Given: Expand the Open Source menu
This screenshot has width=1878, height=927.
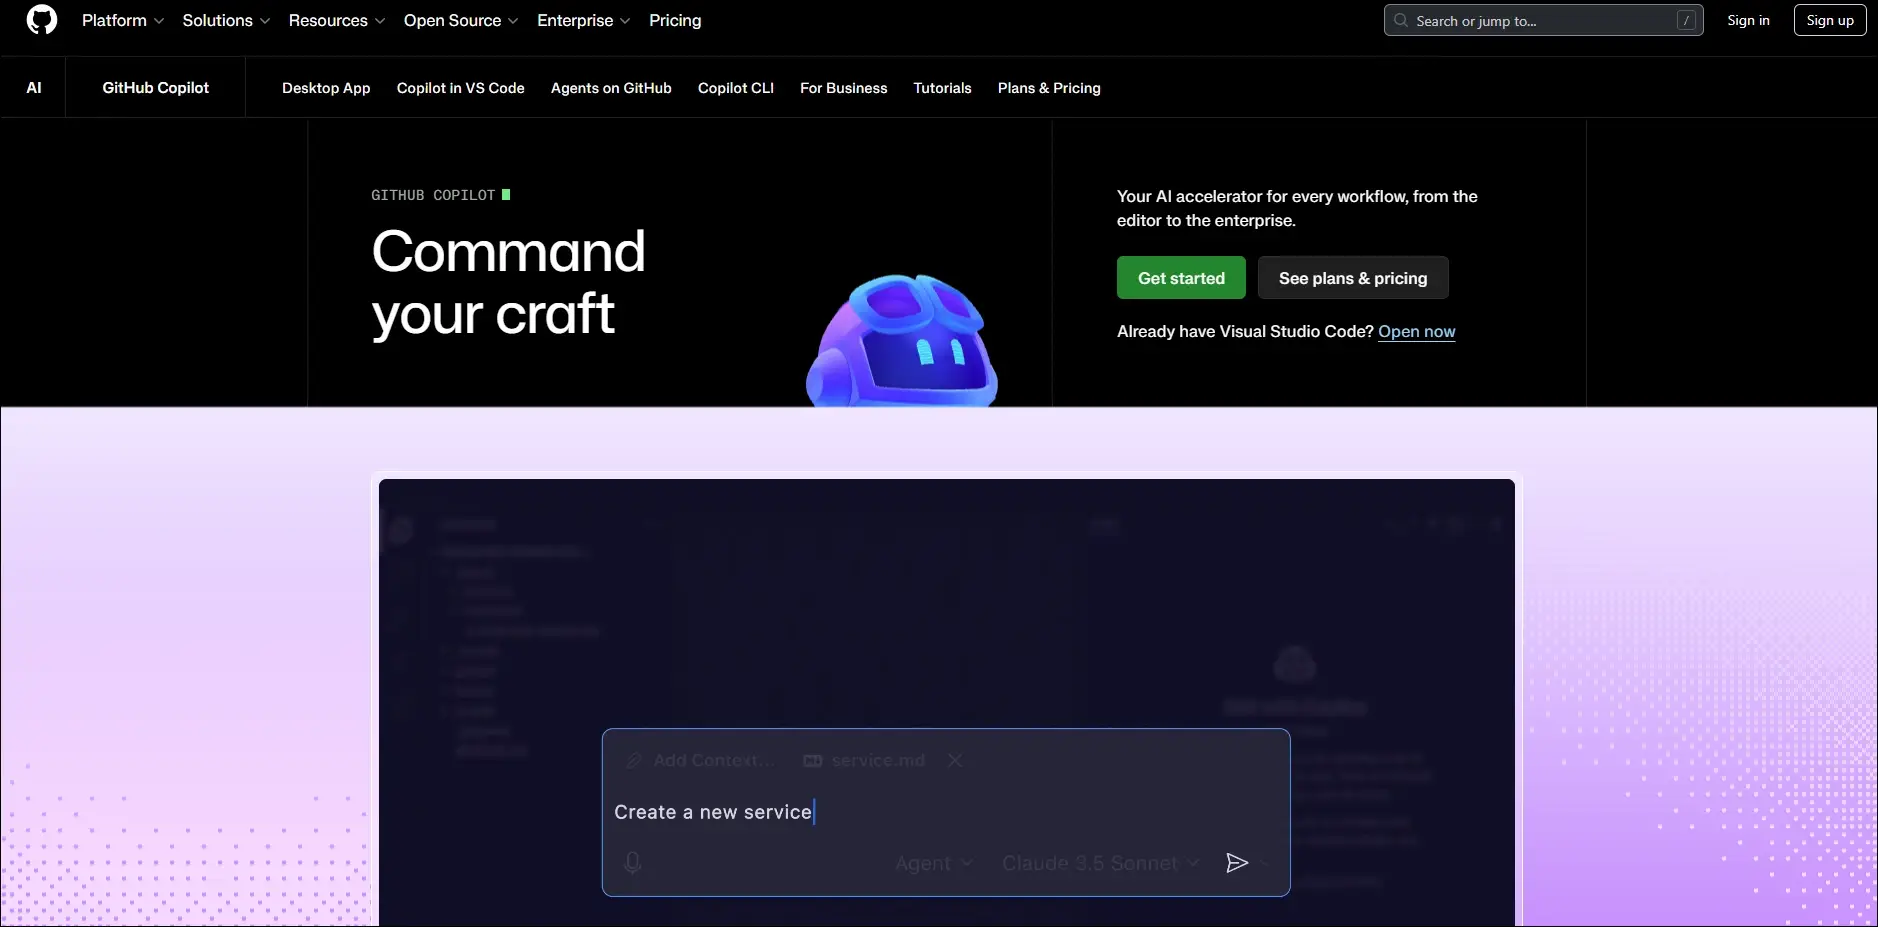Looking at the screenshot, I should coord(461,20).
